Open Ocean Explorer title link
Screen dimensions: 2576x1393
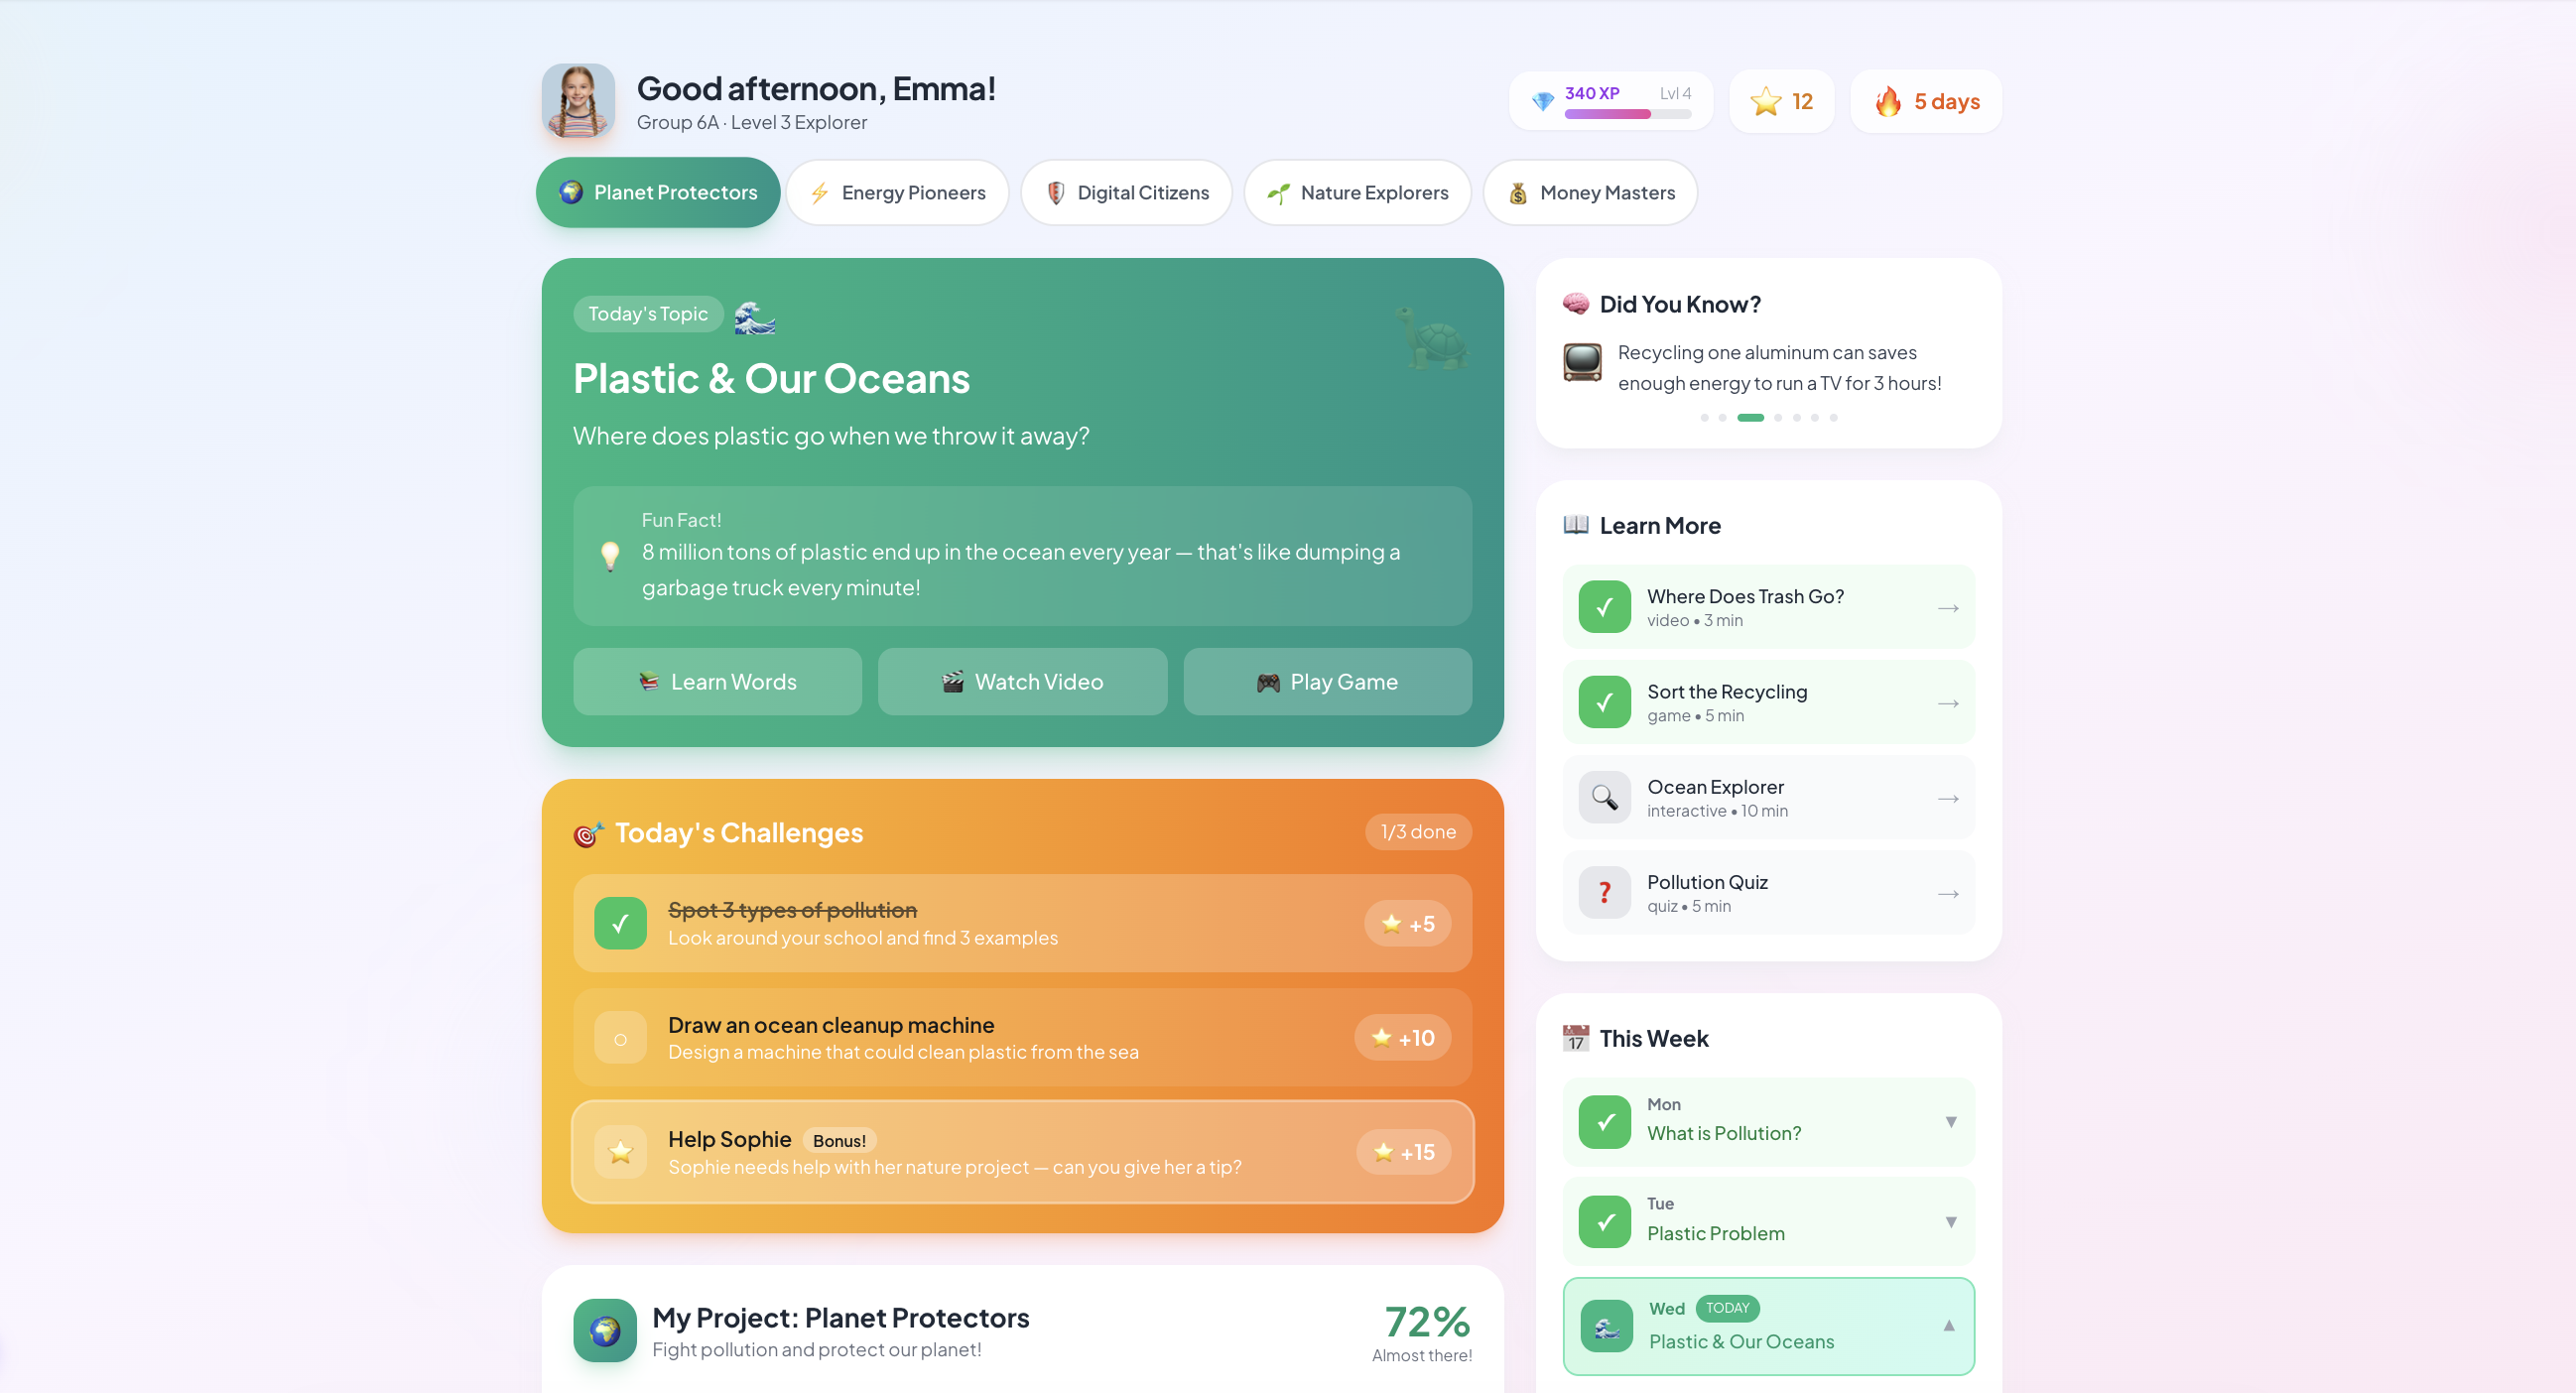[x=1715, y=787]
